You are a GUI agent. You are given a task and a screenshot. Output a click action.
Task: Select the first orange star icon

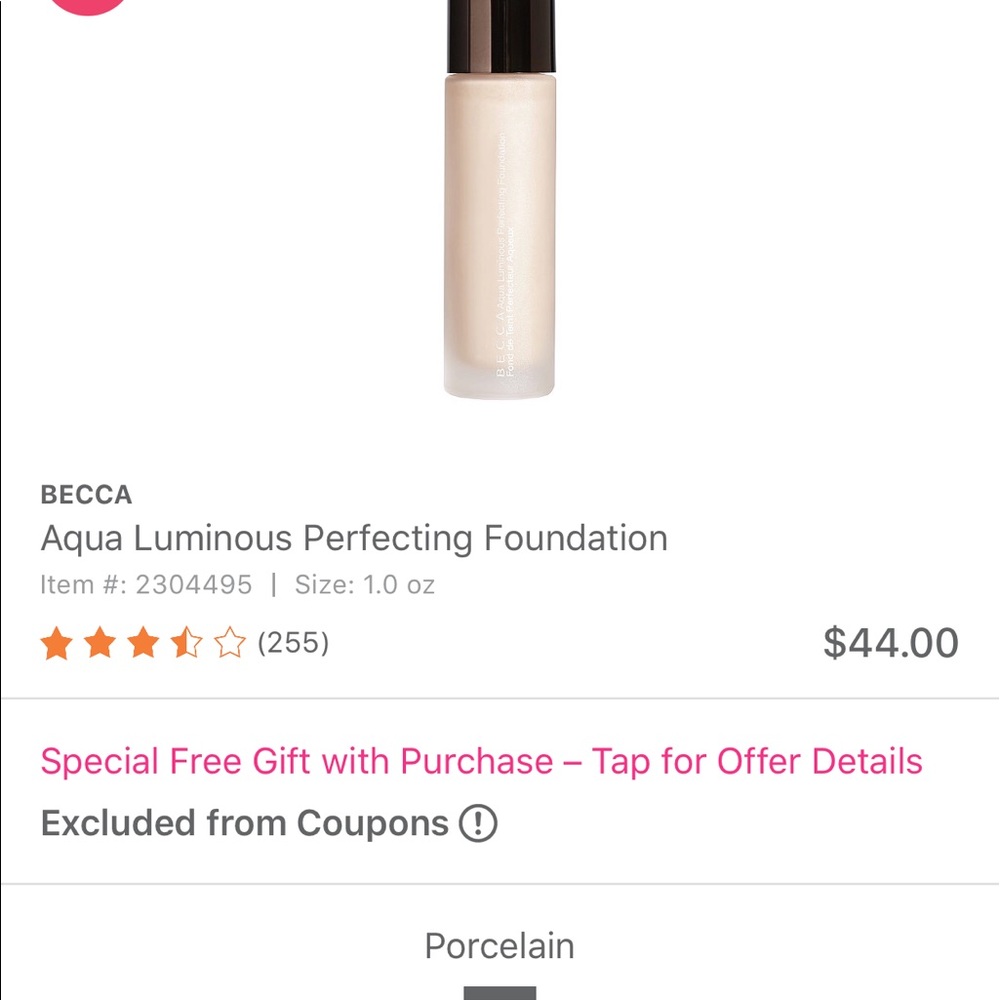57,643
